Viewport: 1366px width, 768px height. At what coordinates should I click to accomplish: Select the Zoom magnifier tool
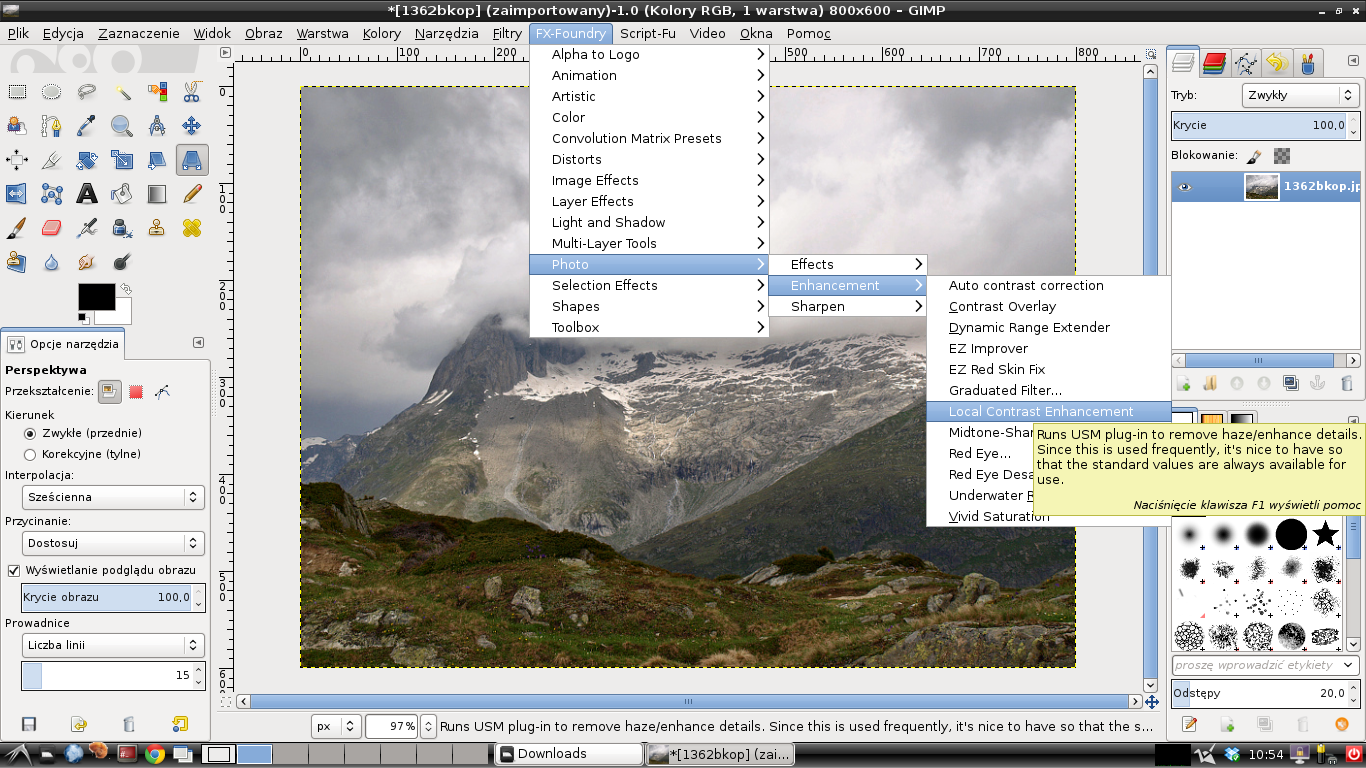click(122, 126)
